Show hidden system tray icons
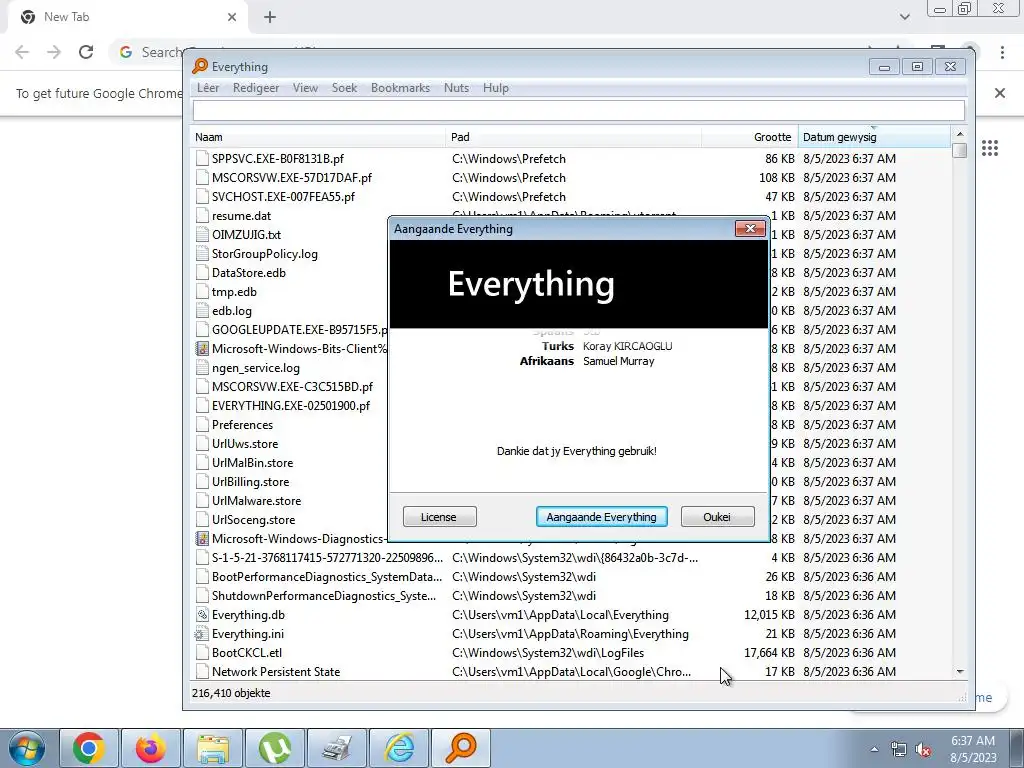 (874, 750)
